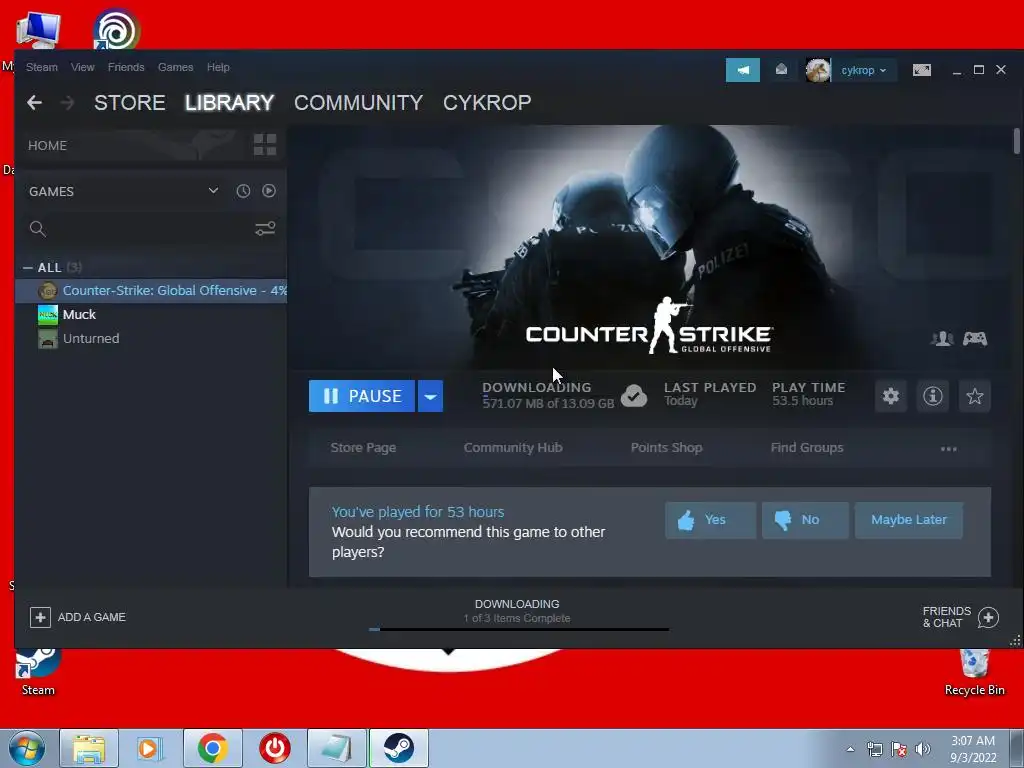Open the volume speaker tray icon
Image resolution: width=1024 pixels, height=768 pixels.
(922, 749)
